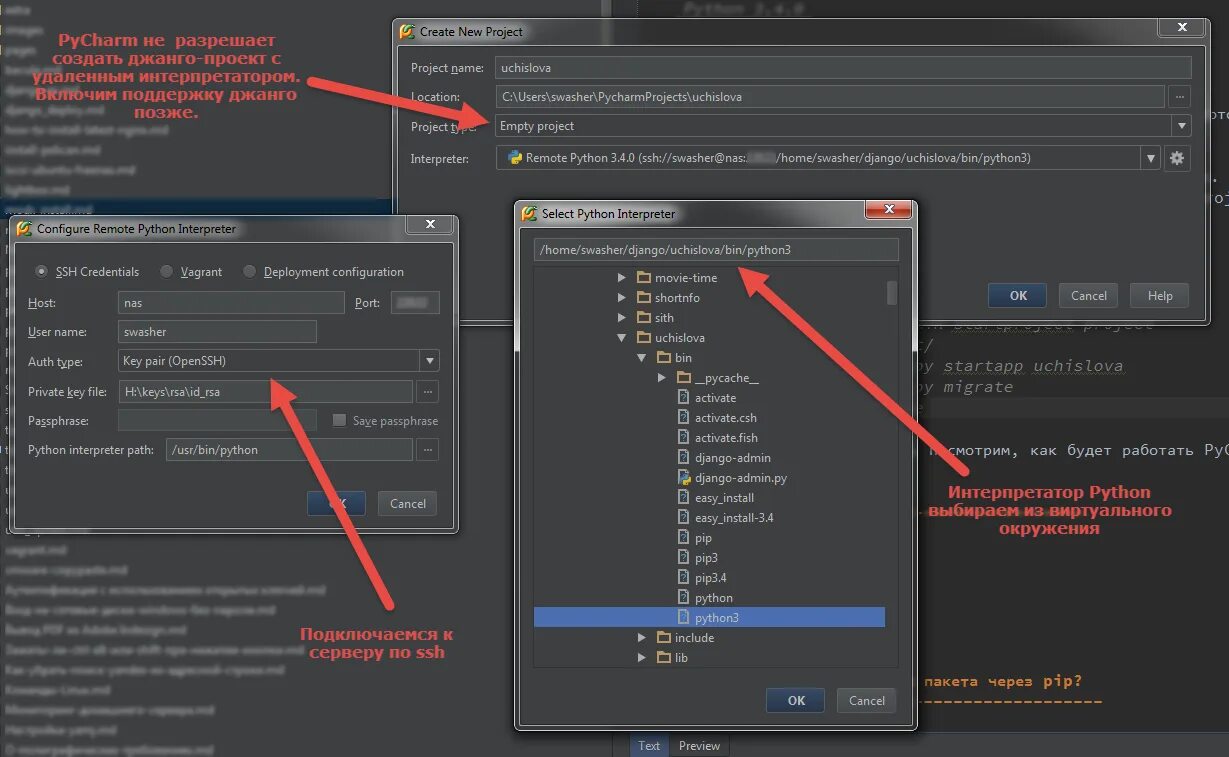Click the file tree vertical scrollbar
The image size is (1229, 757).
[x=892, y=293]
